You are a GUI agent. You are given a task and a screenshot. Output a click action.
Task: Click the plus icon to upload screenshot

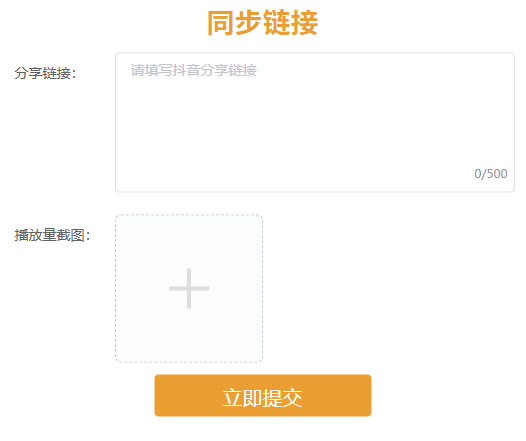(x=189, y=288)
